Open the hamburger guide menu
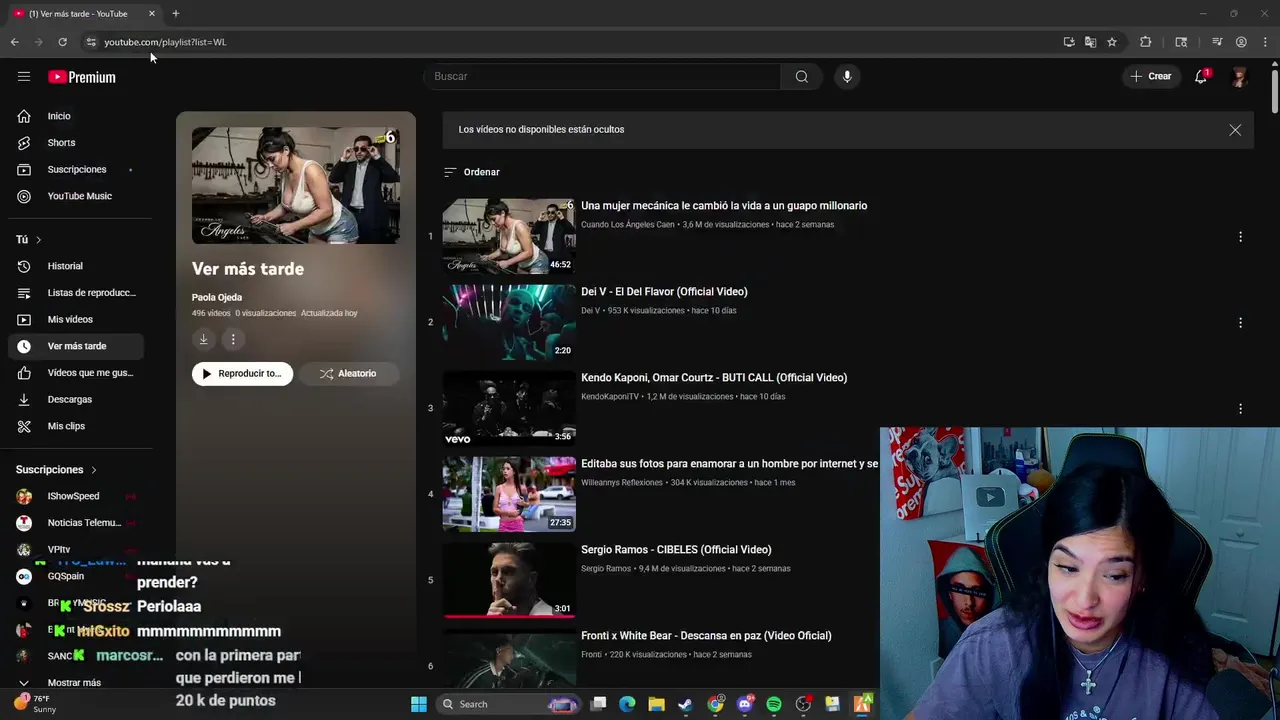 [24, 77]
